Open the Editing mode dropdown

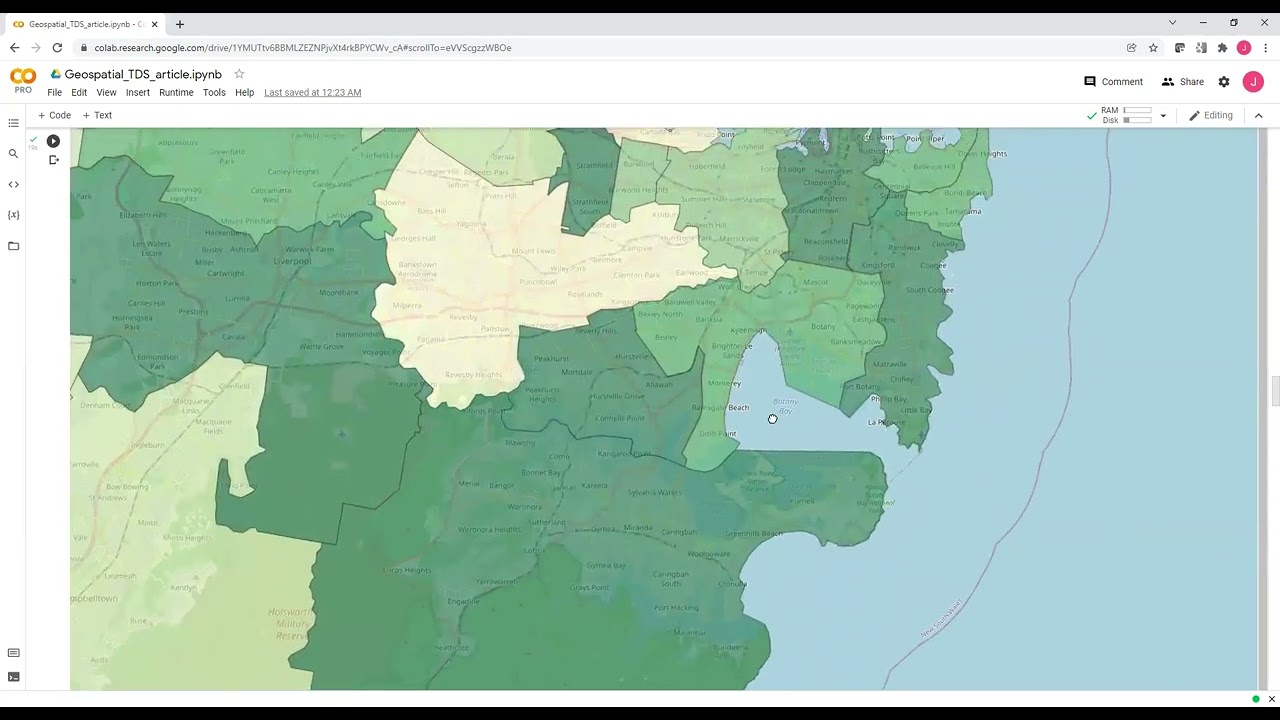tap(1211, 115)
